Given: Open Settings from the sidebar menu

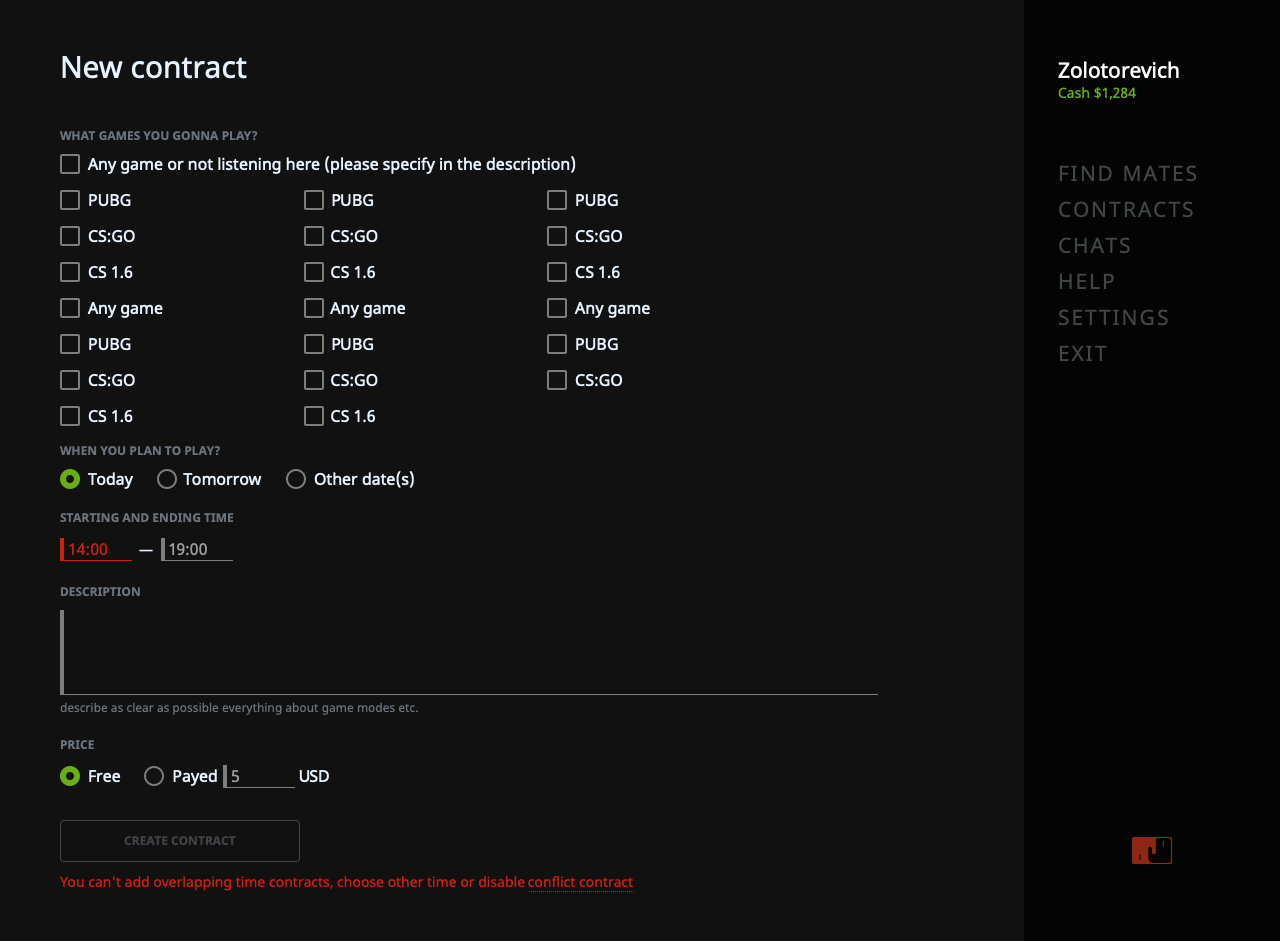Looking at the screenshot, I should tap(1114, 317).
